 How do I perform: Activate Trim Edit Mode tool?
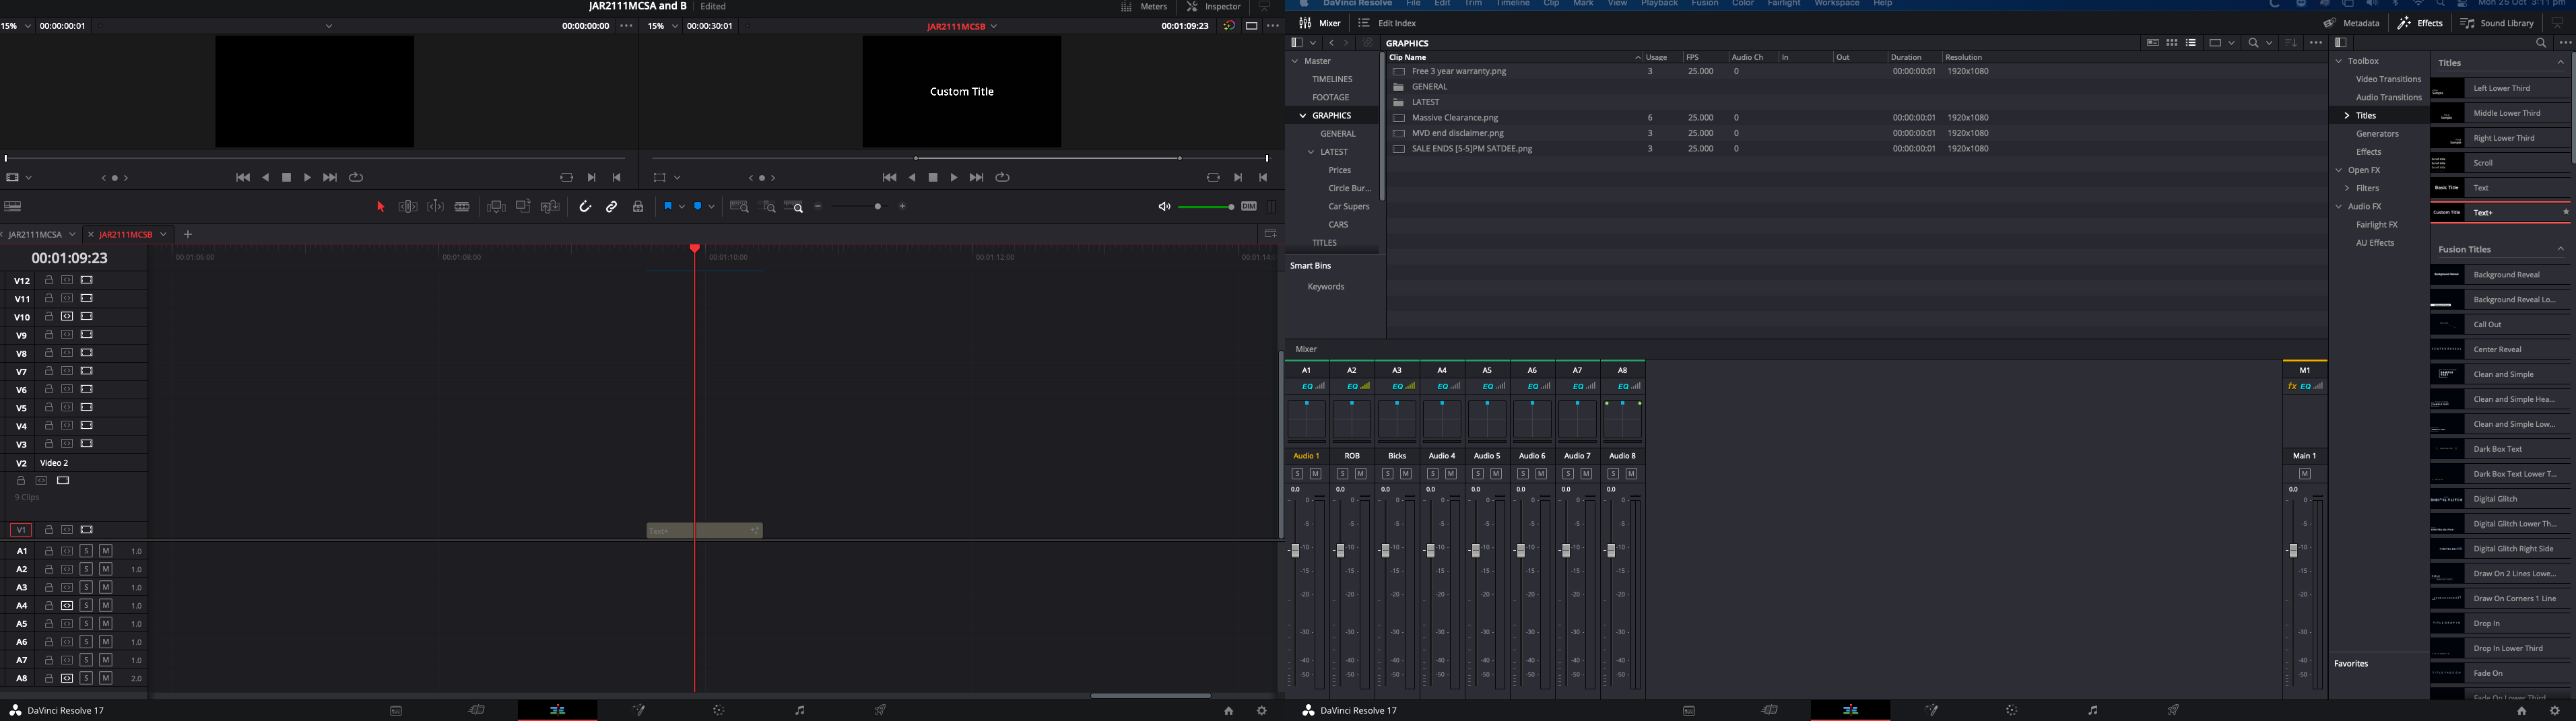(x=408, y=207)
